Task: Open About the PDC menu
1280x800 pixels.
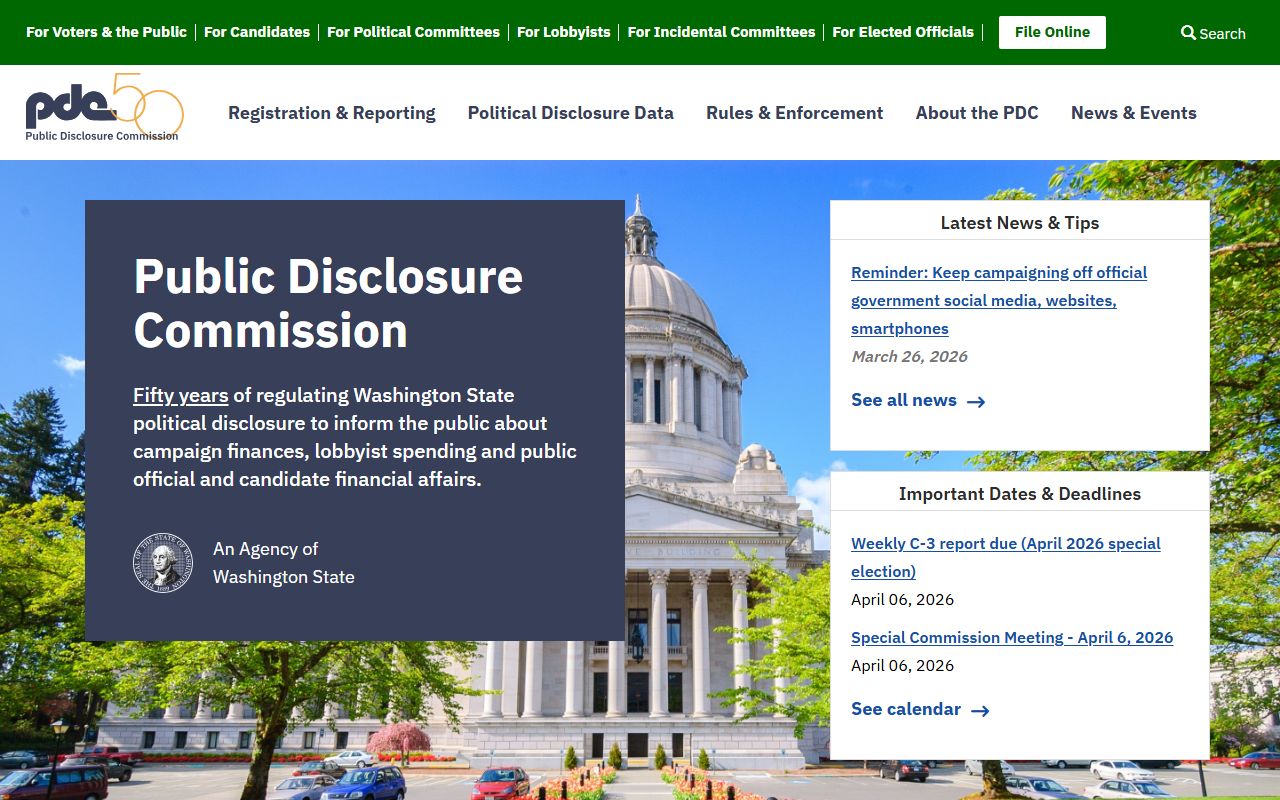Action: 977,113
